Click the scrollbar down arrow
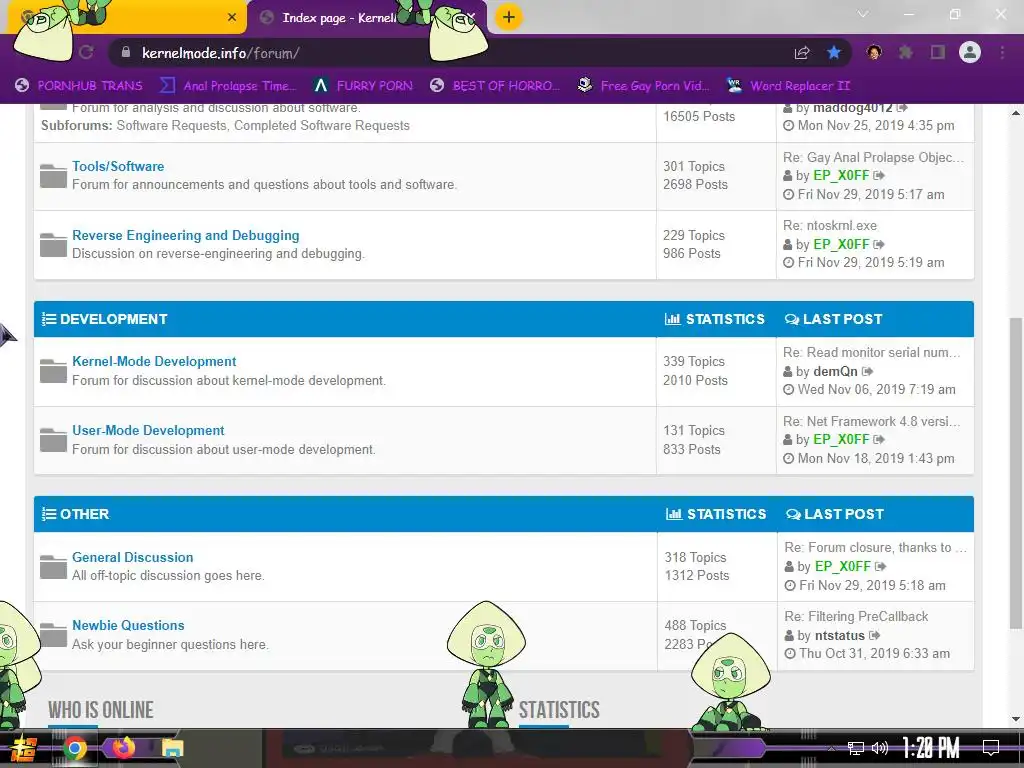This screenshot has width=1024, height=768. click(1016, 719)
